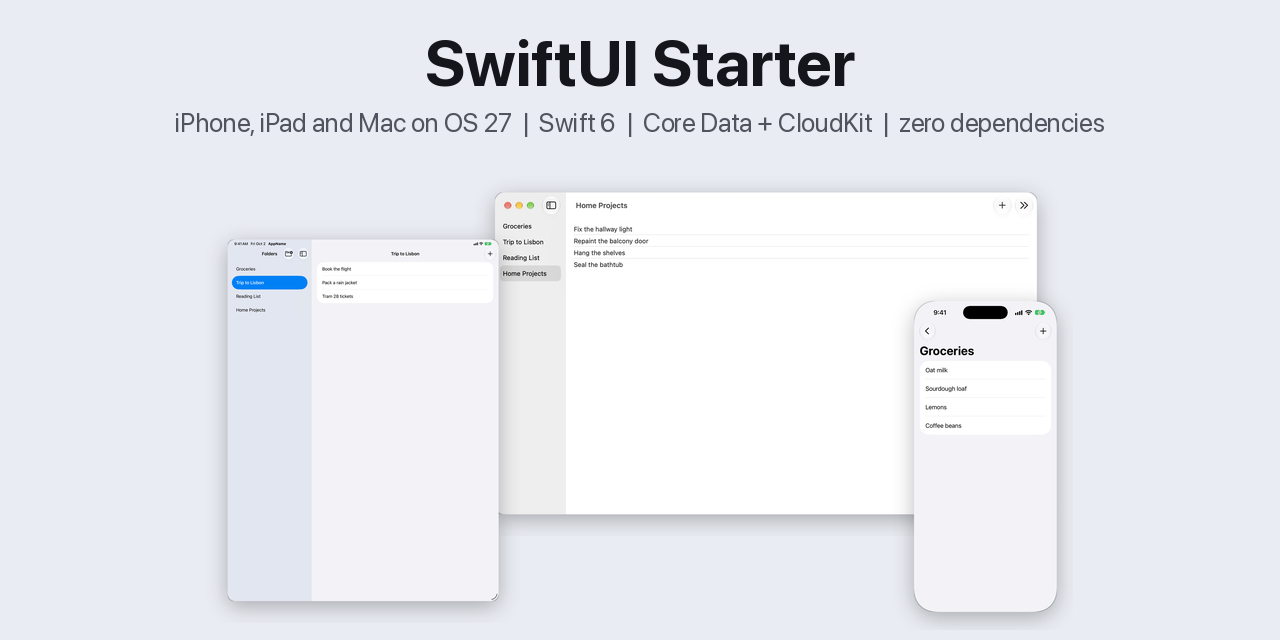Open Home Projects in the iPad sidebar
This screenshot has width=1280, height=640.
pyautogui.click(x=270, y=310)
